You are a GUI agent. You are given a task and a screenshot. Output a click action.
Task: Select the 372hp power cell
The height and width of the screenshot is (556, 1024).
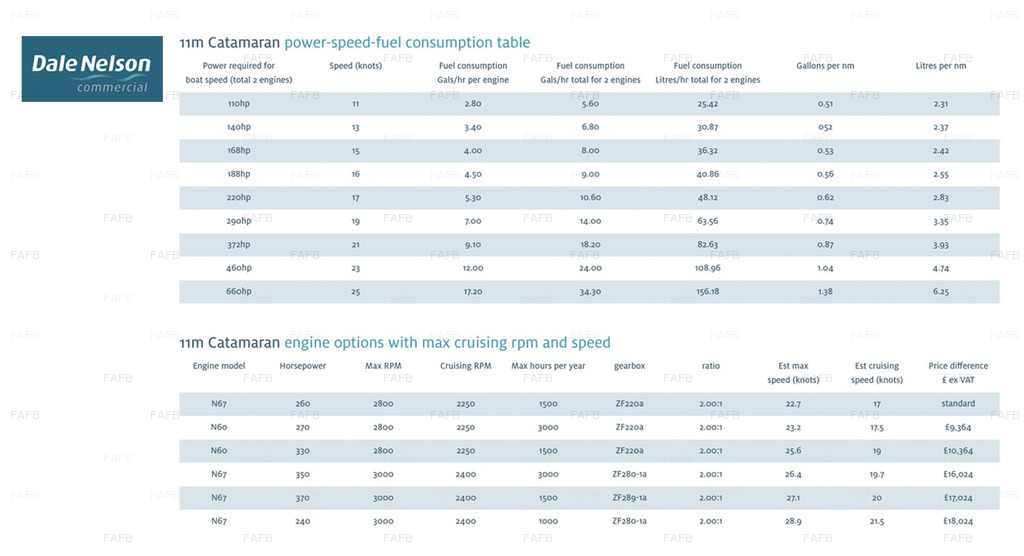coord(239,245)
